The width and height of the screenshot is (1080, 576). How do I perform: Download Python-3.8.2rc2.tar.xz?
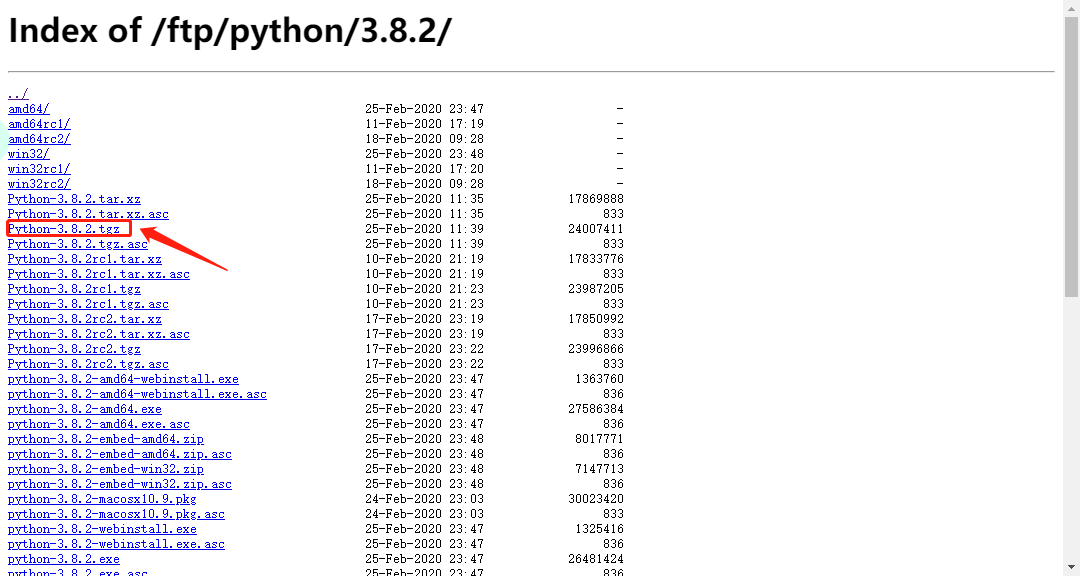[x=85, y=319]
